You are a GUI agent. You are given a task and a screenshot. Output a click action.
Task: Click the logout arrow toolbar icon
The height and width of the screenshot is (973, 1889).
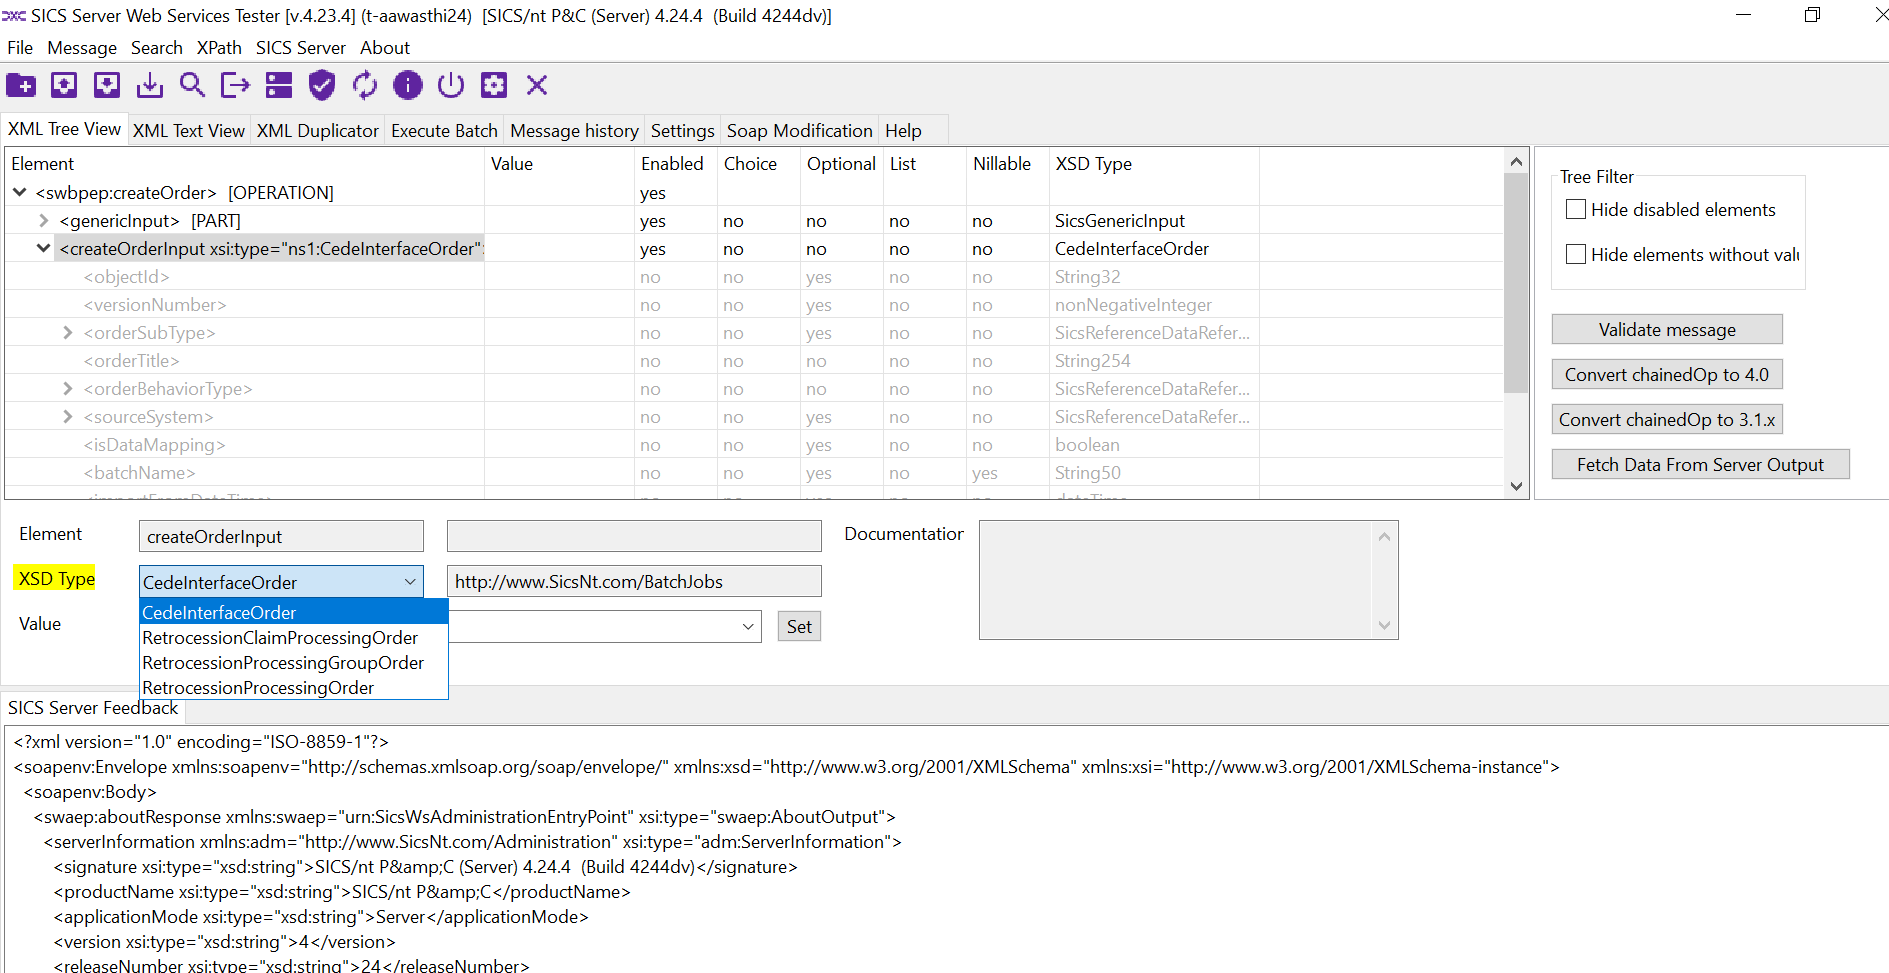[x=235, y=86]
